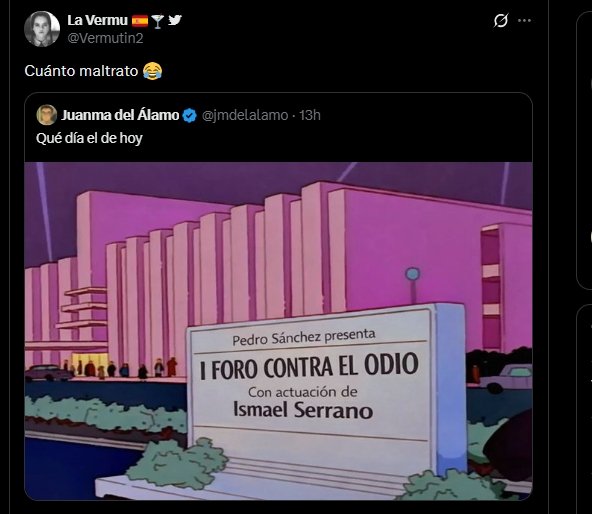This screenshot has width=592, height=514.
Task: Open Juanma del Álamo's profile name
Action: [x=120, y=115]
